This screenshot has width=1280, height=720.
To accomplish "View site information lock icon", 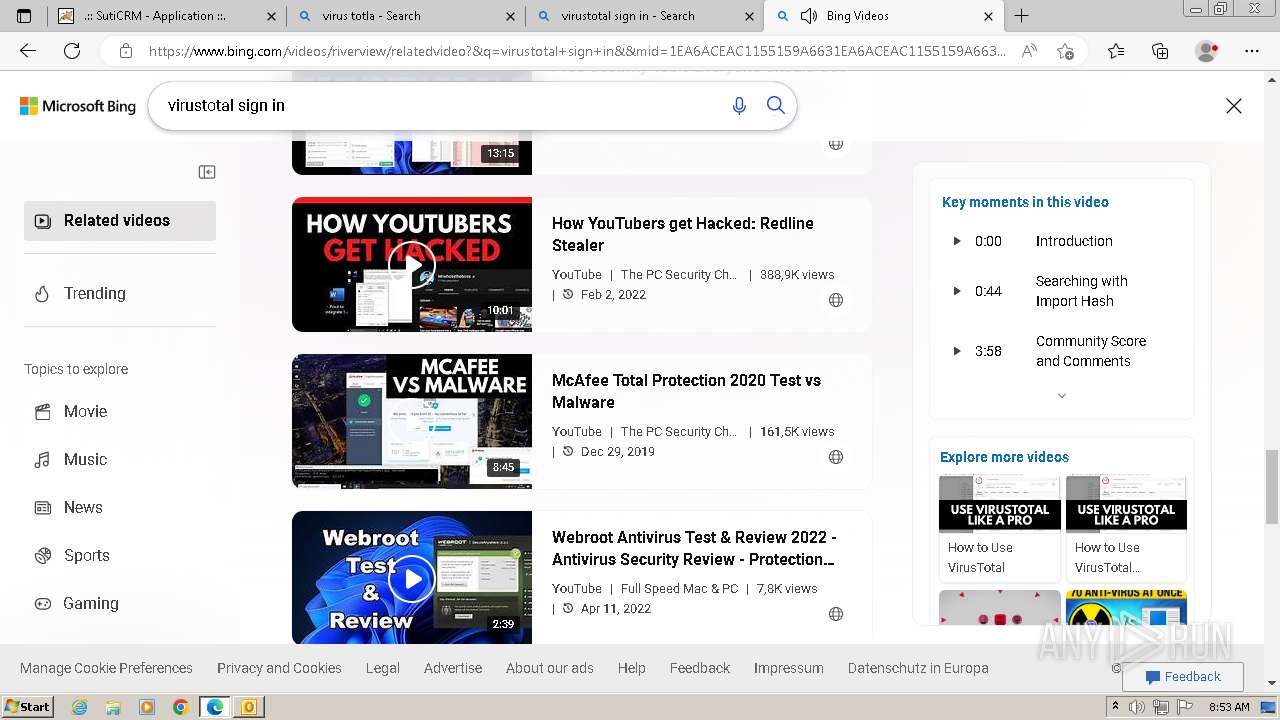I will click(125, 51).
